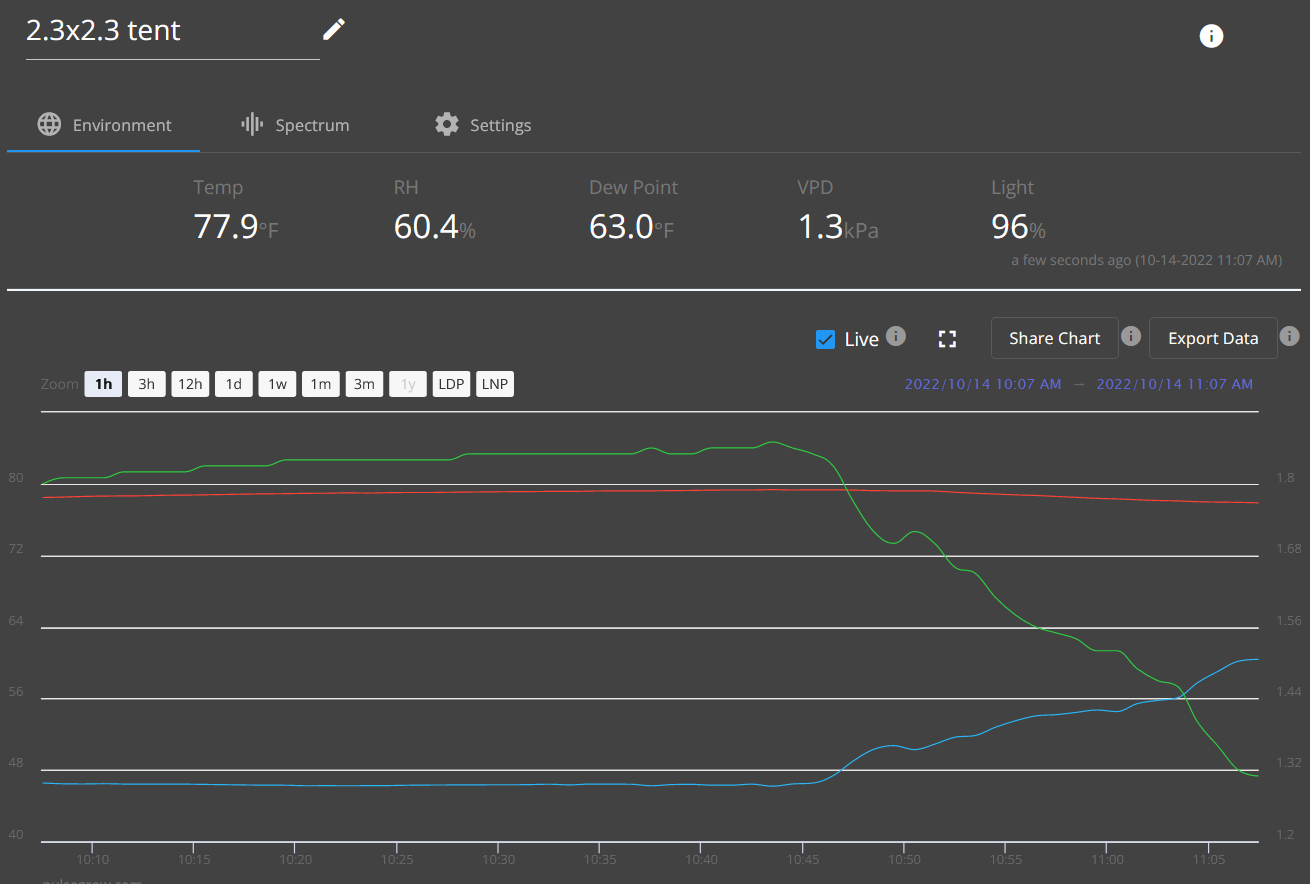Open the Settings tab
This screenshot has width=1310, height=884.
point(483,125)
